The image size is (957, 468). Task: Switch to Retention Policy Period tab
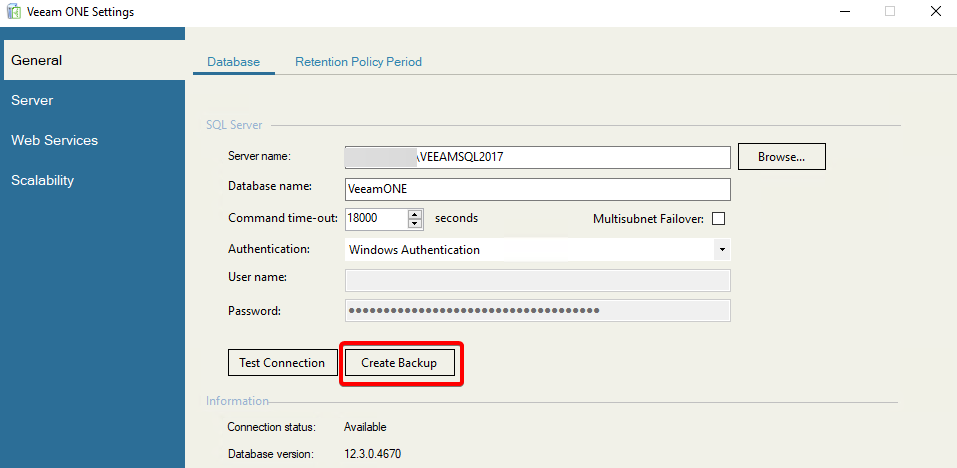pyautogui.click(x=358, y=62)
